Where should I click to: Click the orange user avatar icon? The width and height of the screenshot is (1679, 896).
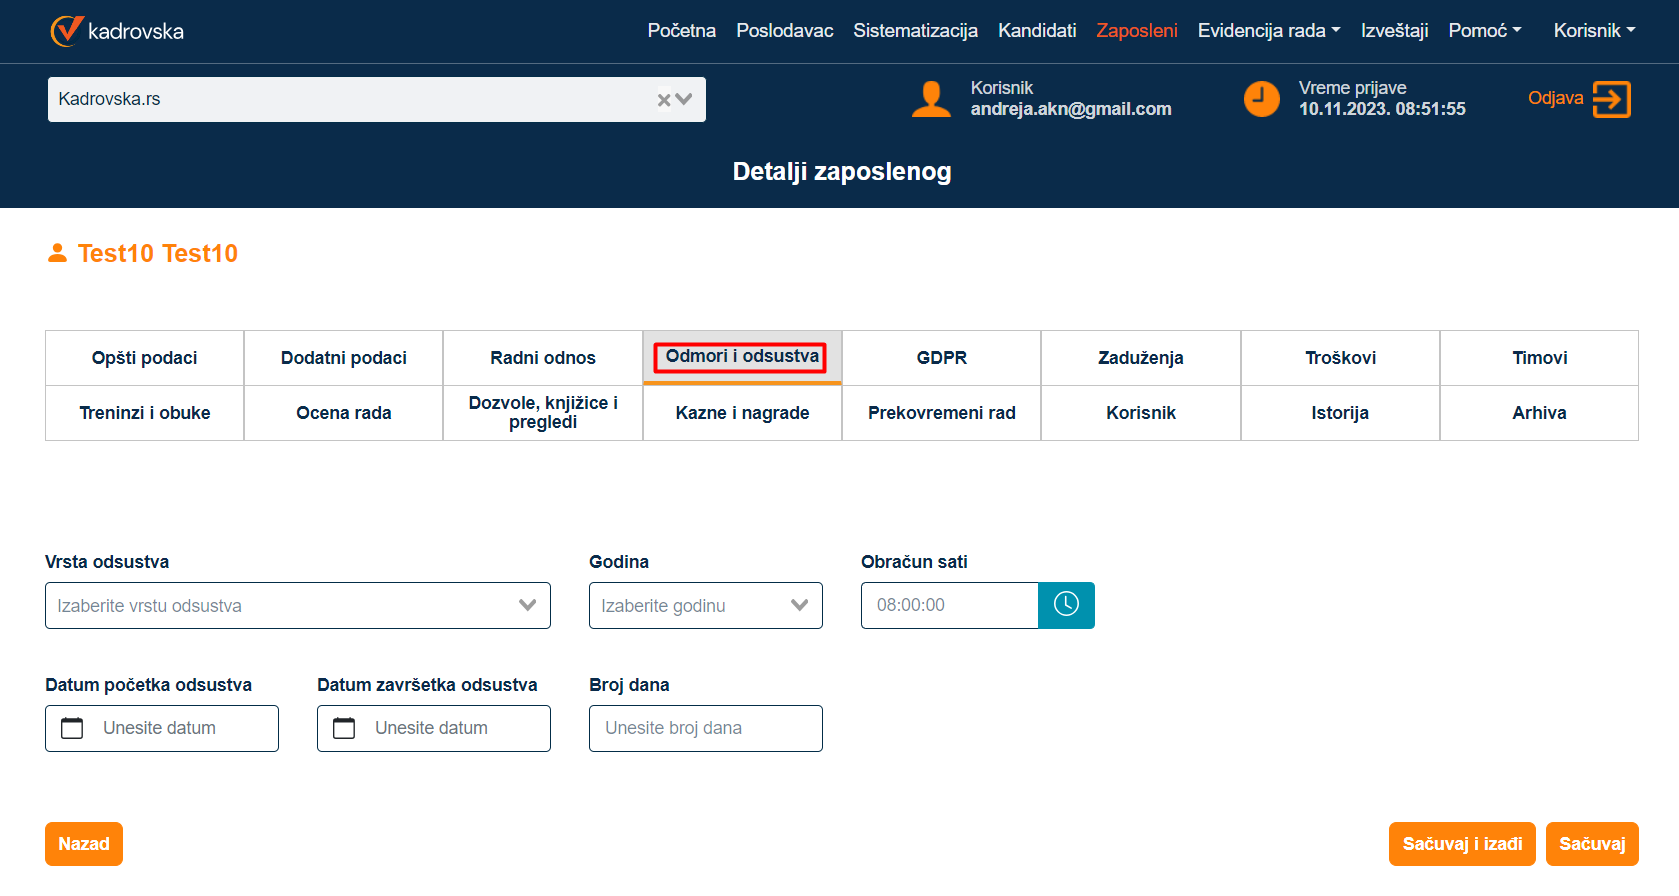click(931, 99)
